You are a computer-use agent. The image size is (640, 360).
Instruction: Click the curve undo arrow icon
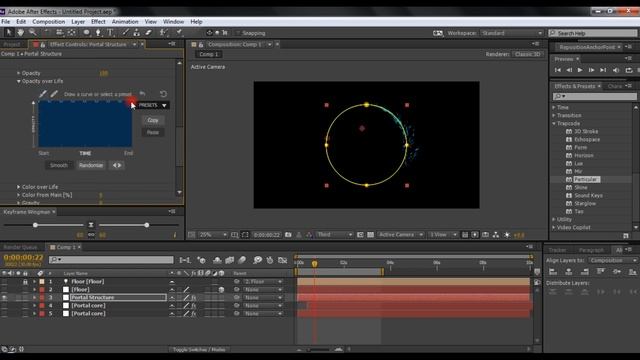[x=142, y=94]
